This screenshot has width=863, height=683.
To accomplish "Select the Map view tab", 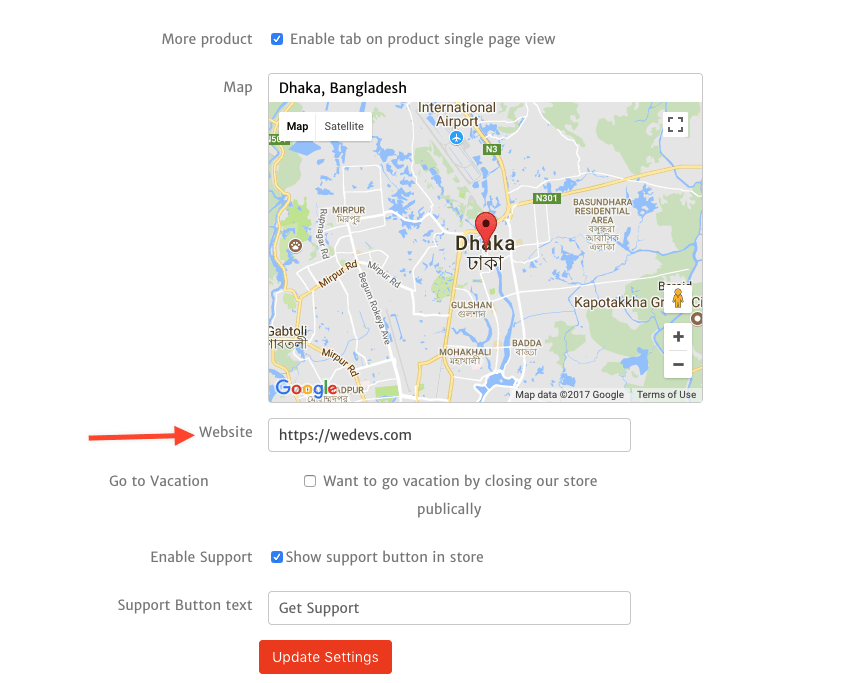I will click(x=297, y=126).
